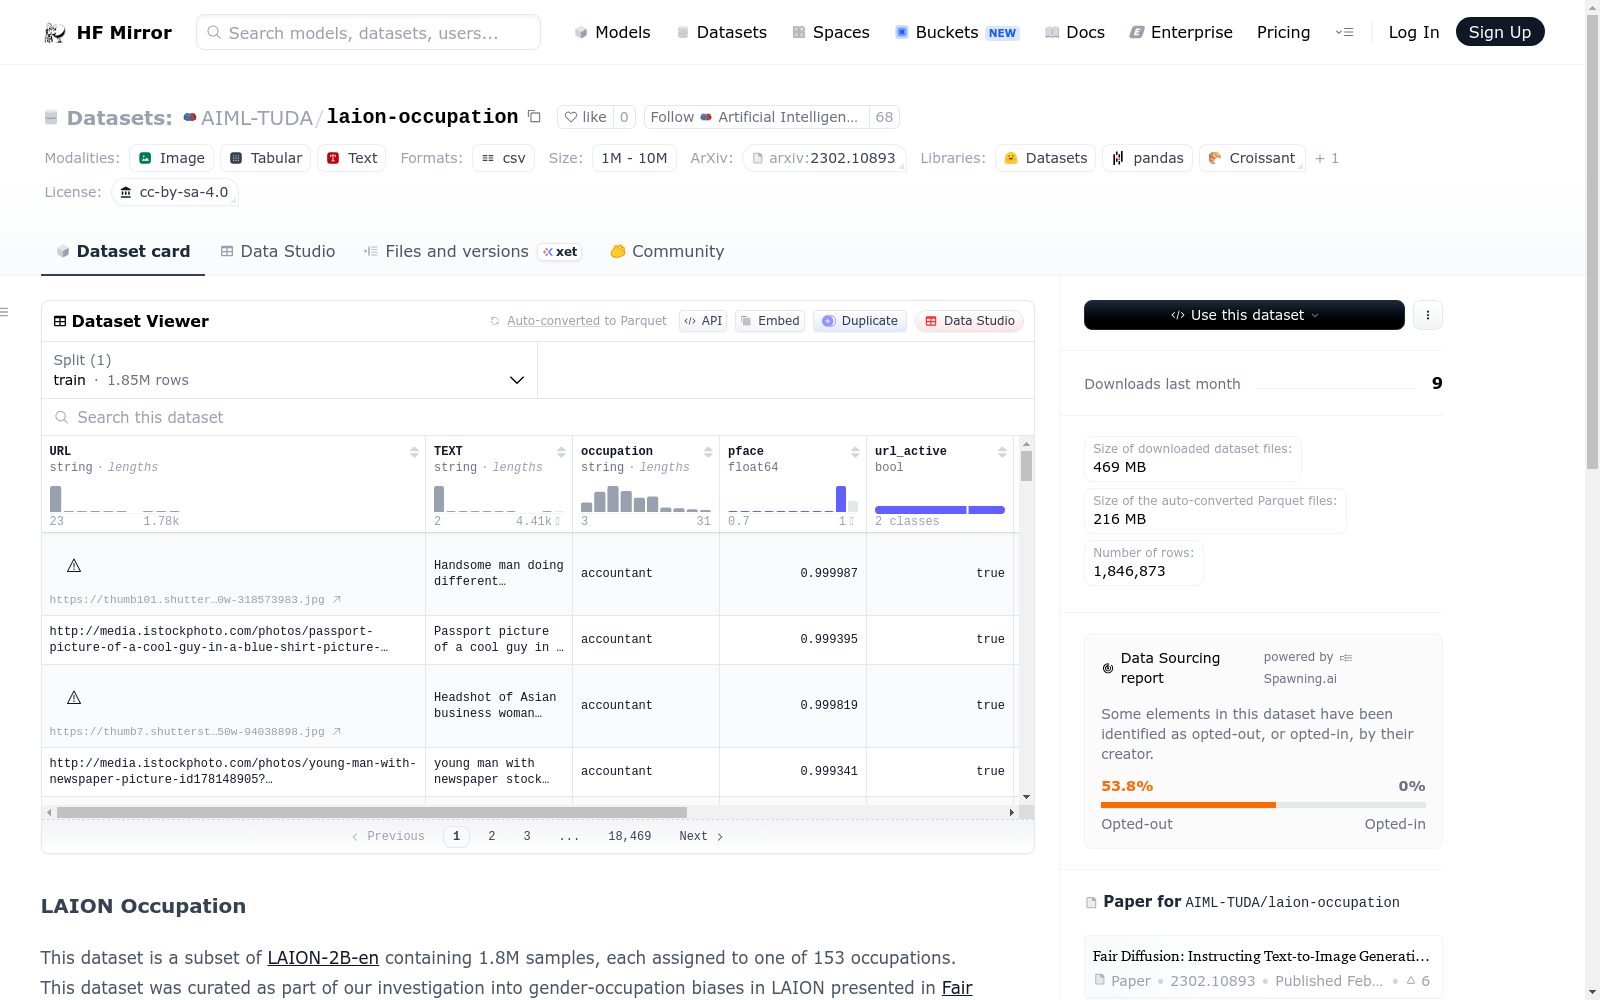1600x1000 pixels.
Task: Click the warning icon beside Headshot of Asian row
Action: tap(74, 698)
